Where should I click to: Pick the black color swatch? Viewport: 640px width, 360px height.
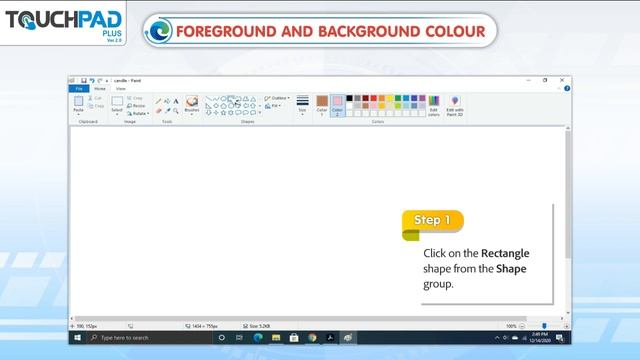click(x=349, y=98)
